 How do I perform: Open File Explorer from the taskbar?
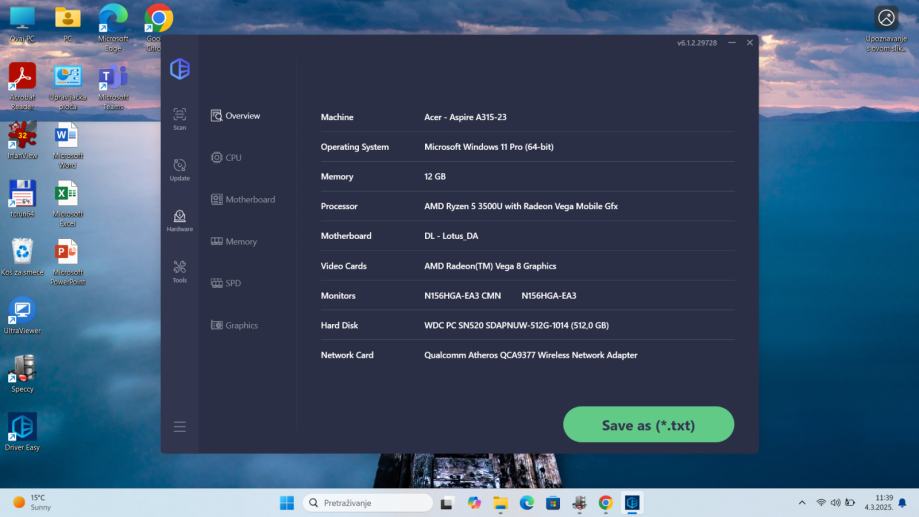click(x=501, y=503)
